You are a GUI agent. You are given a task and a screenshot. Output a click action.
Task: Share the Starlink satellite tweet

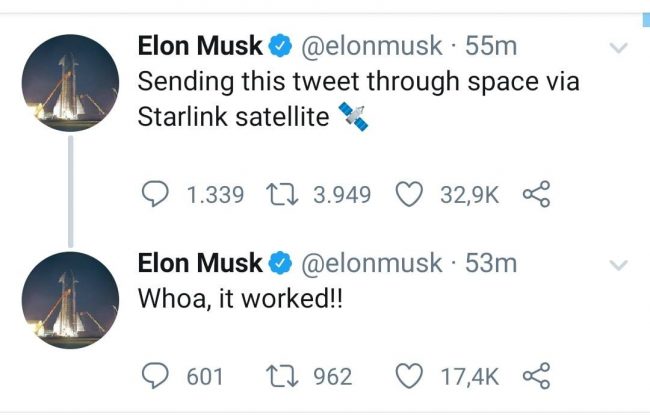536,195
